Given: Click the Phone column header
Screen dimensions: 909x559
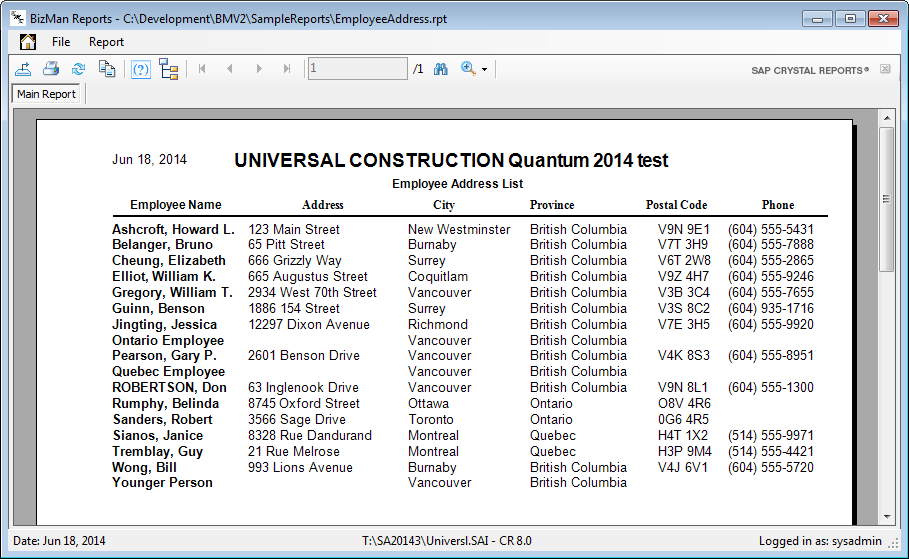Looking at the screenshot, I should click(x=778, y=205).
